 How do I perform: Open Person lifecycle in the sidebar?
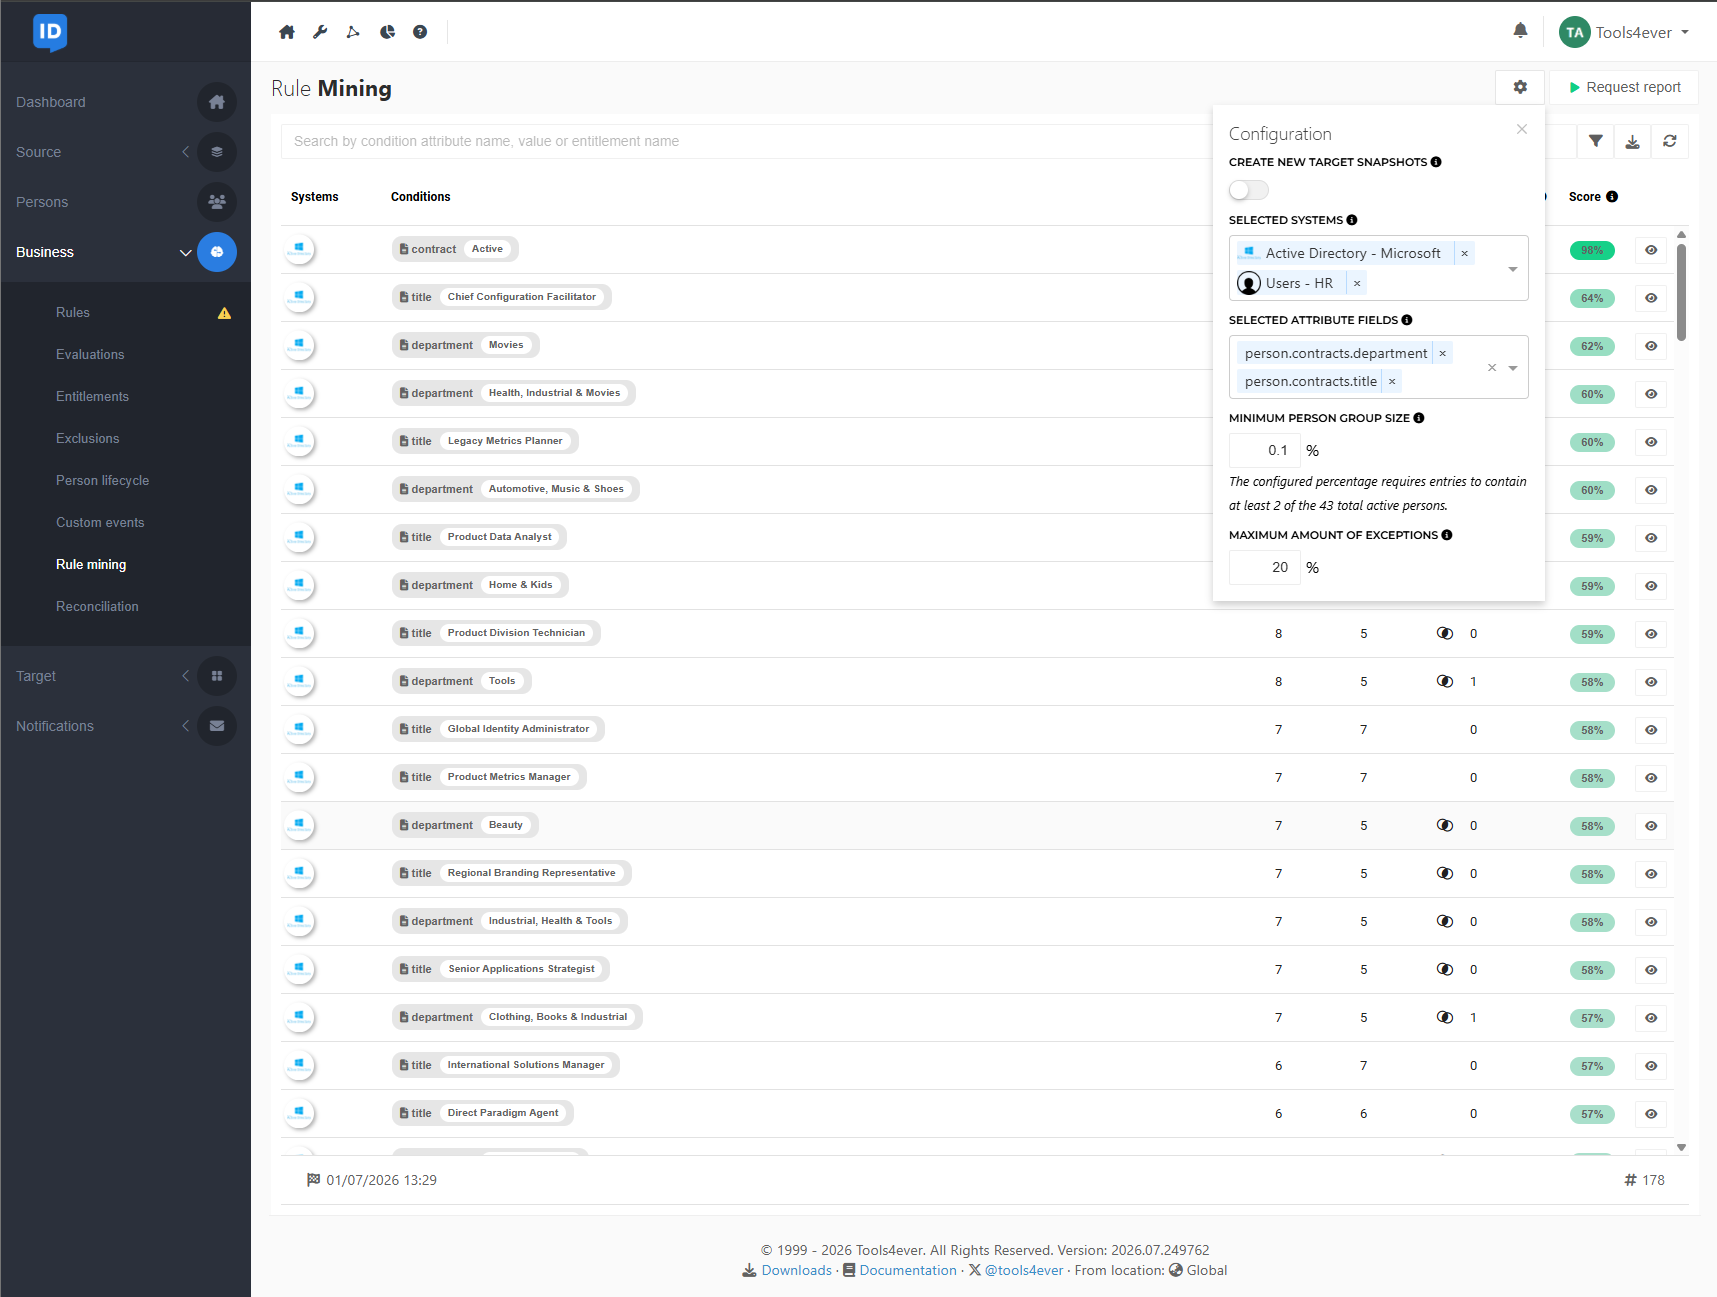102,481
